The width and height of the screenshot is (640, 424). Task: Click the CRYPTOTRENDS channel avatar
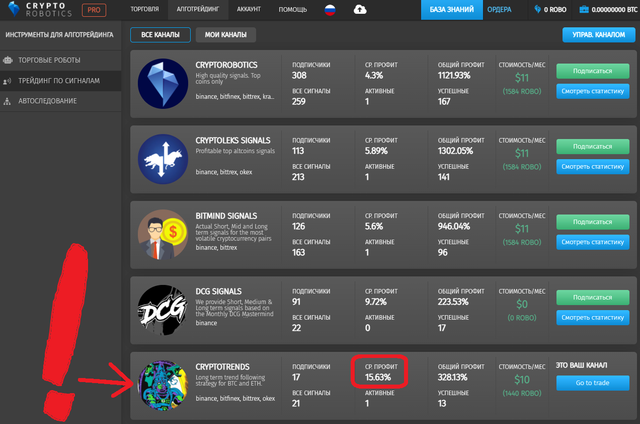(163, 386)
